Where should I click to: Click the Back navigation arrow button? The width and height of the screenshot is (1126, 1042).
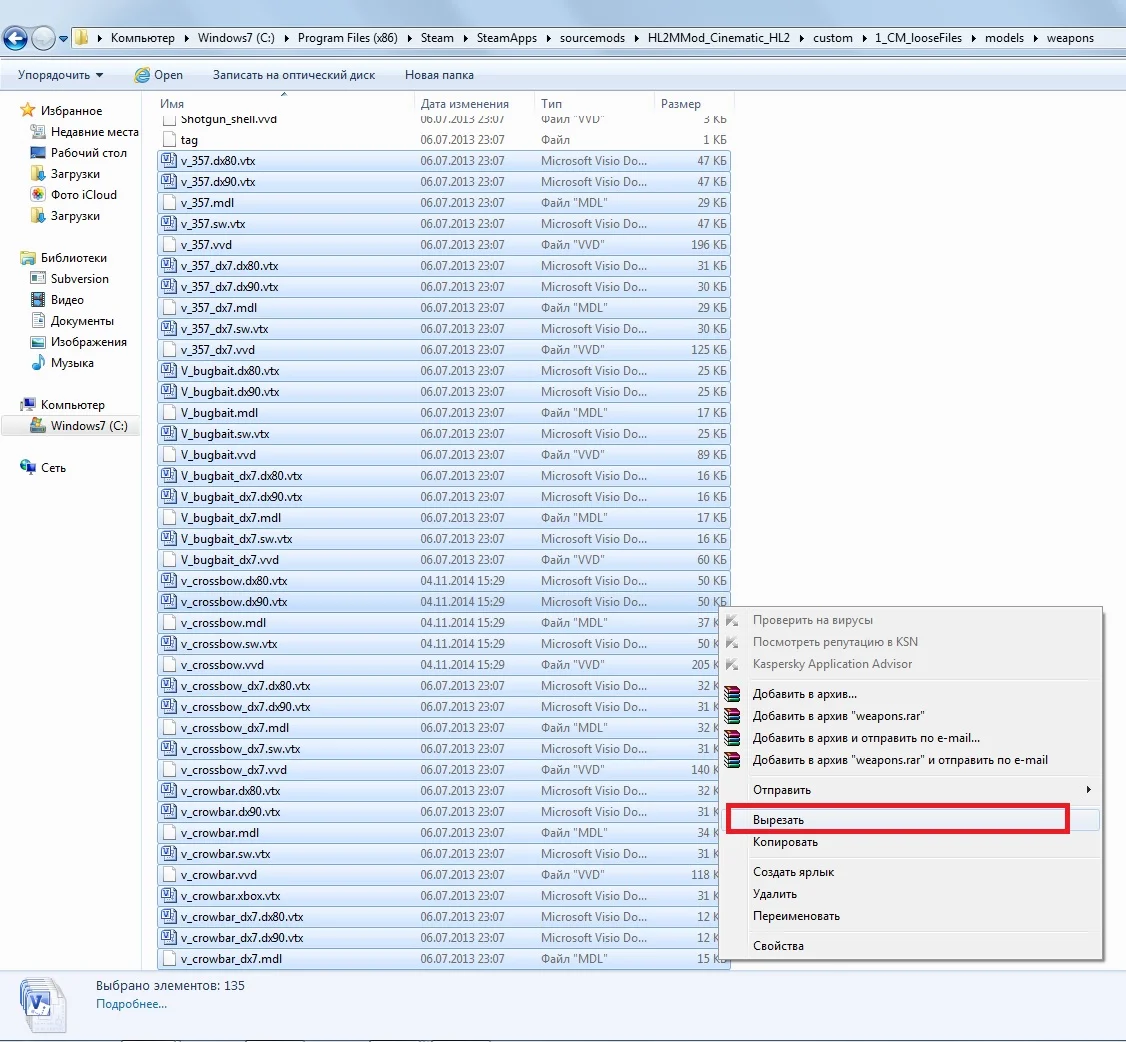pos(16,38)
